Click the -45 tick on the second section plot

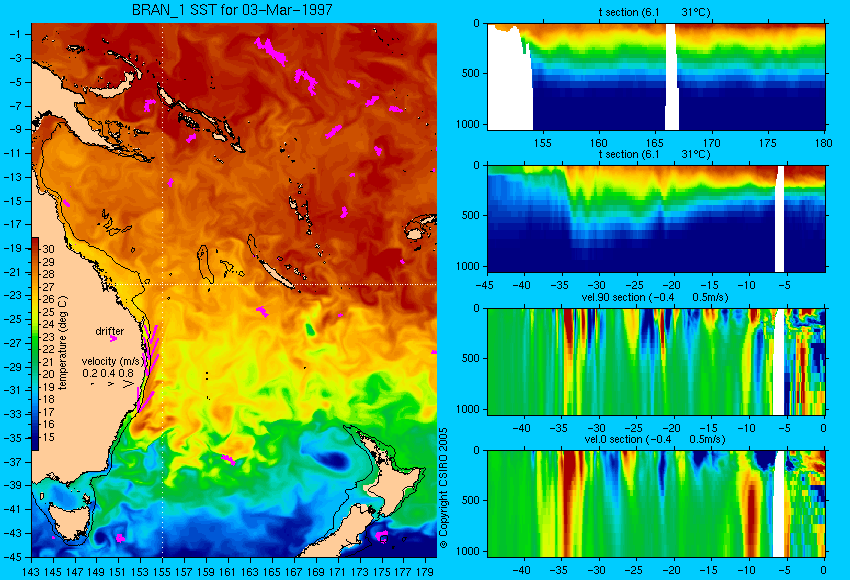486,286
